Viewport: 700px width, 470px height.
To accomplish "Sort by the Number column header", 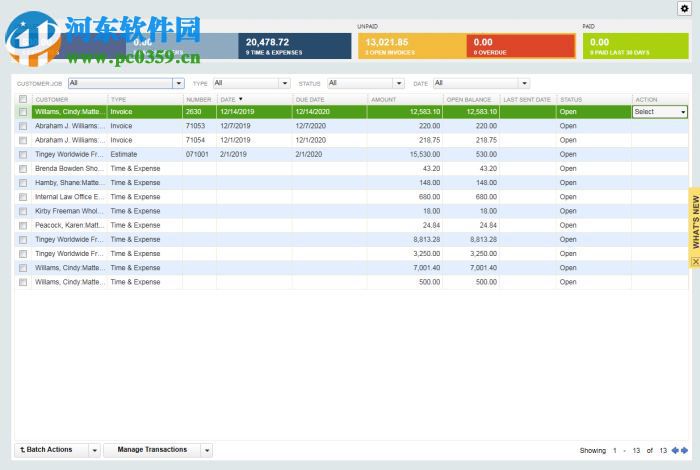I will [x=199, y=99].
